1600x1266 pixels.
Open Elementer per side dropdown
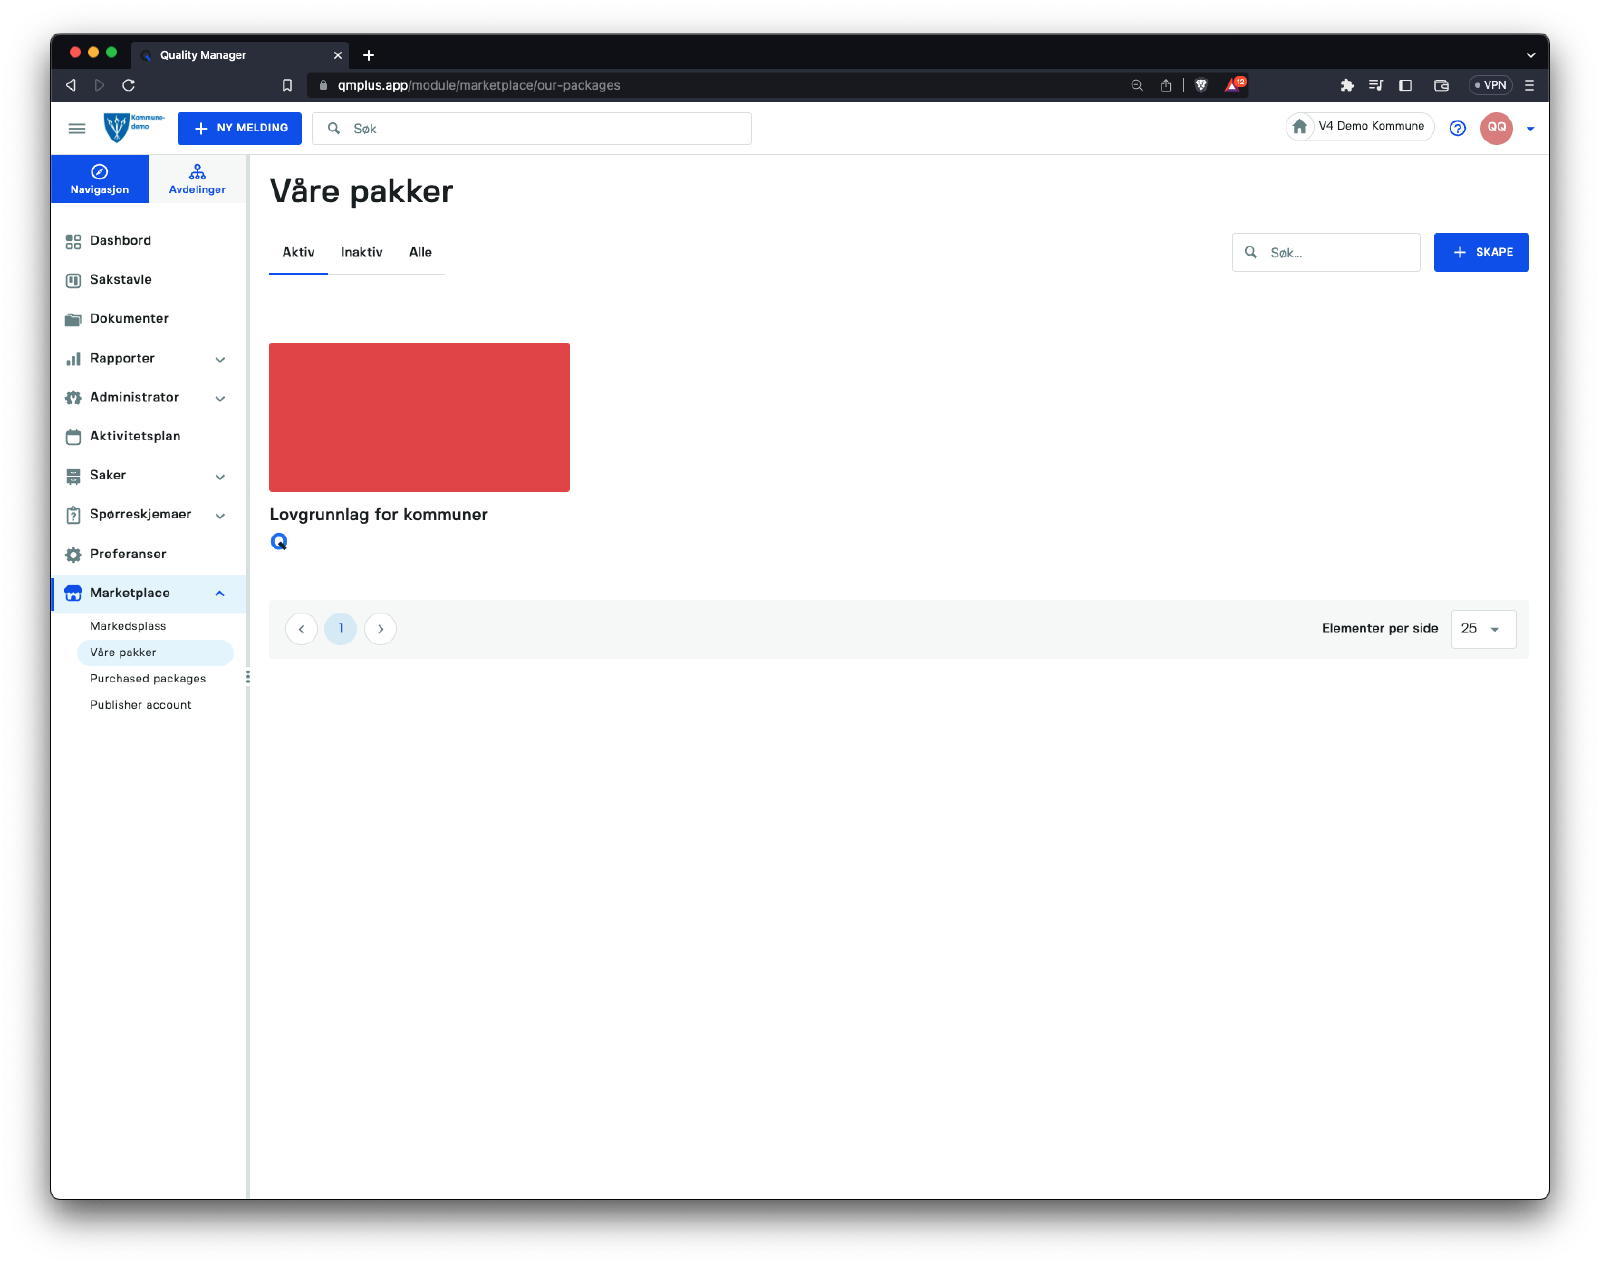coord(1483,629)
